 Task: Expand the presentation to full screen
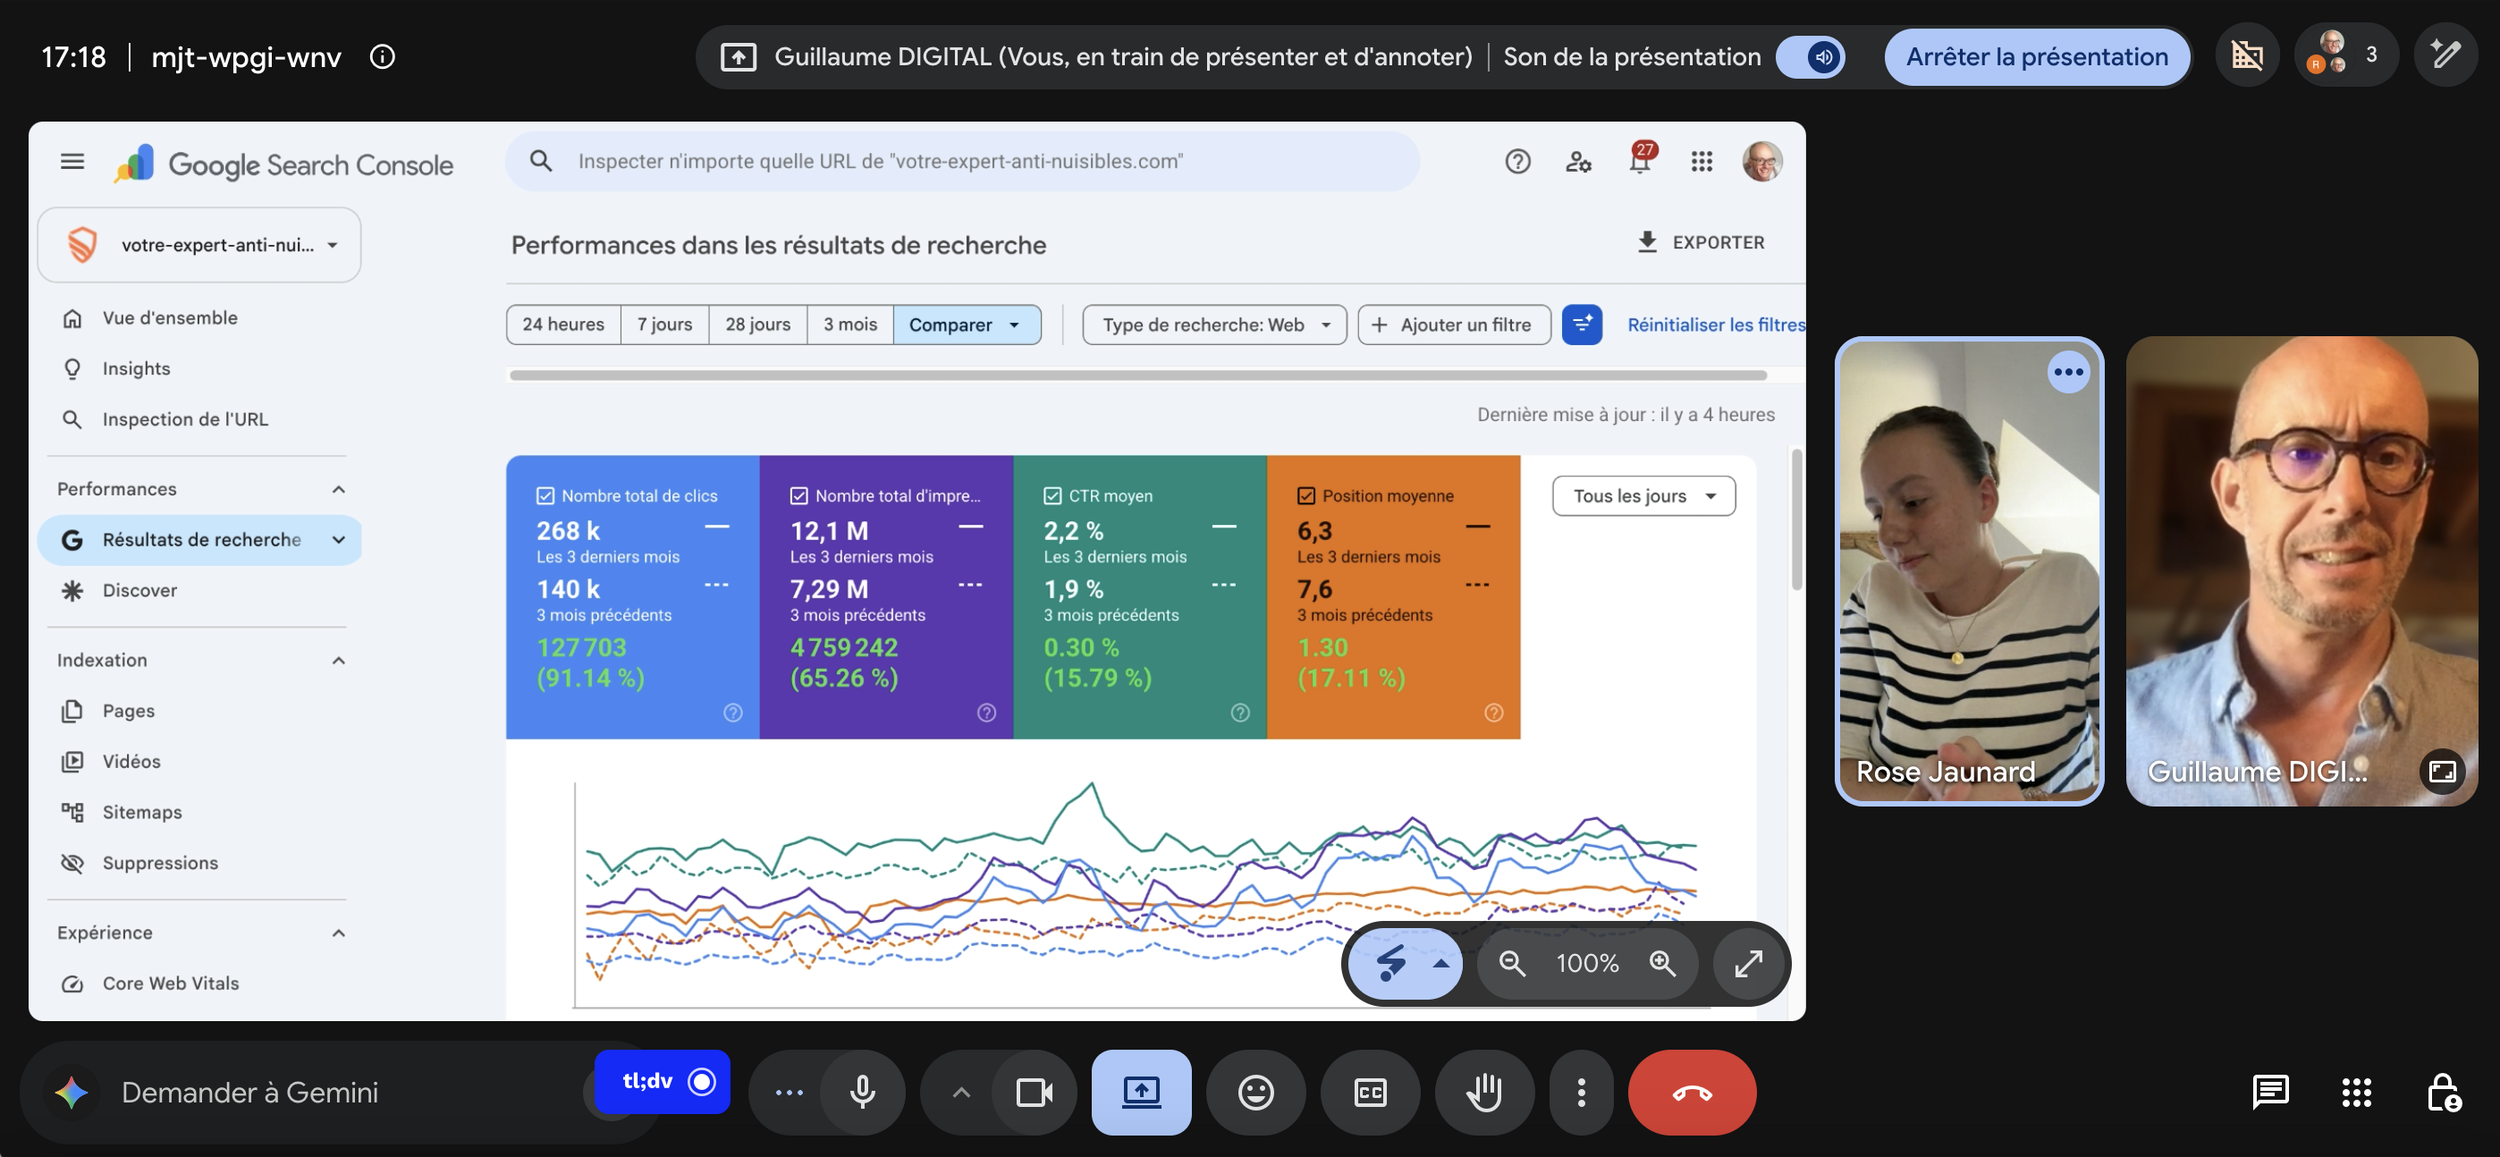pos(1748,963)
